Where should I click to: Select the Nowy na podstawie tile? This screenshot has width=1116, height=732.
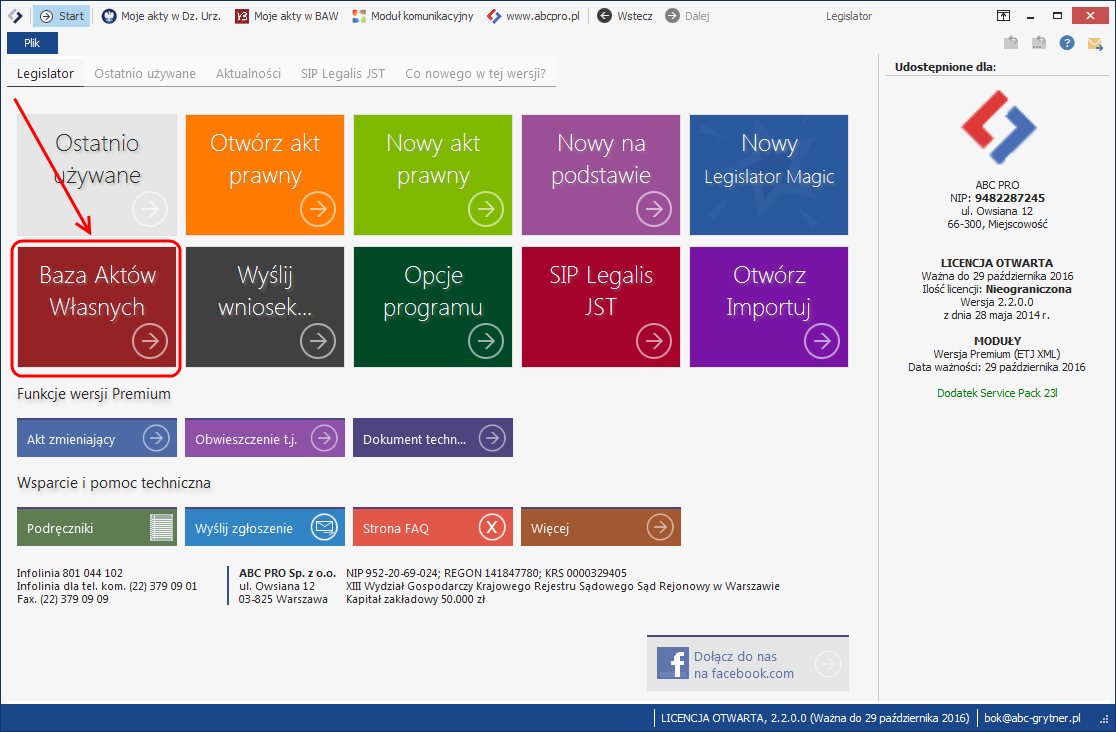[601, 174]
